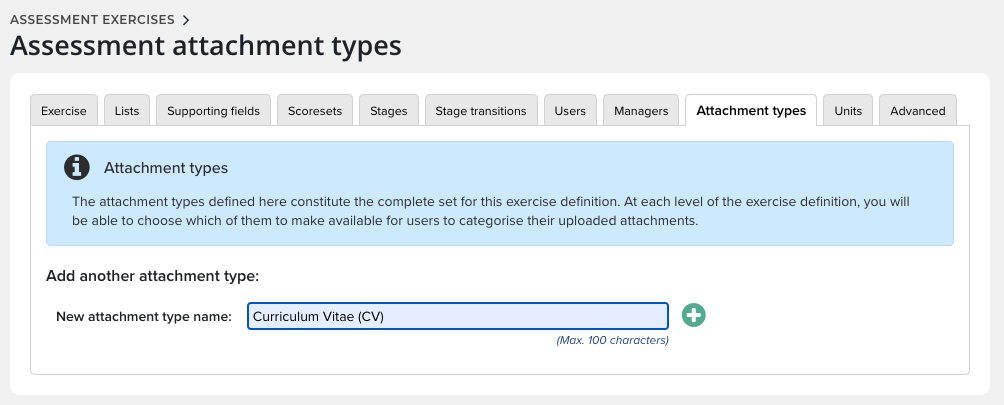This screenshot has width=1004, height=405.
Task: Click the 'Add another attachment type' heading
Action: pos(153,275)
